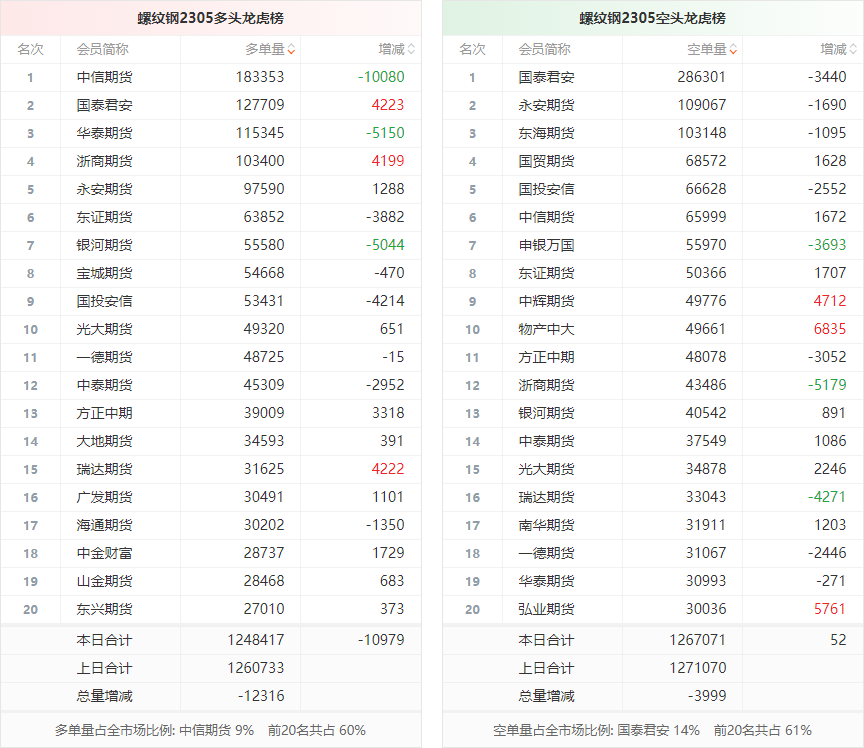The width and height of the screenshot is (864, 748).
Task: Select the 螺纹钢2305空头龙虎榜 title
Action: tap(652, 18)
